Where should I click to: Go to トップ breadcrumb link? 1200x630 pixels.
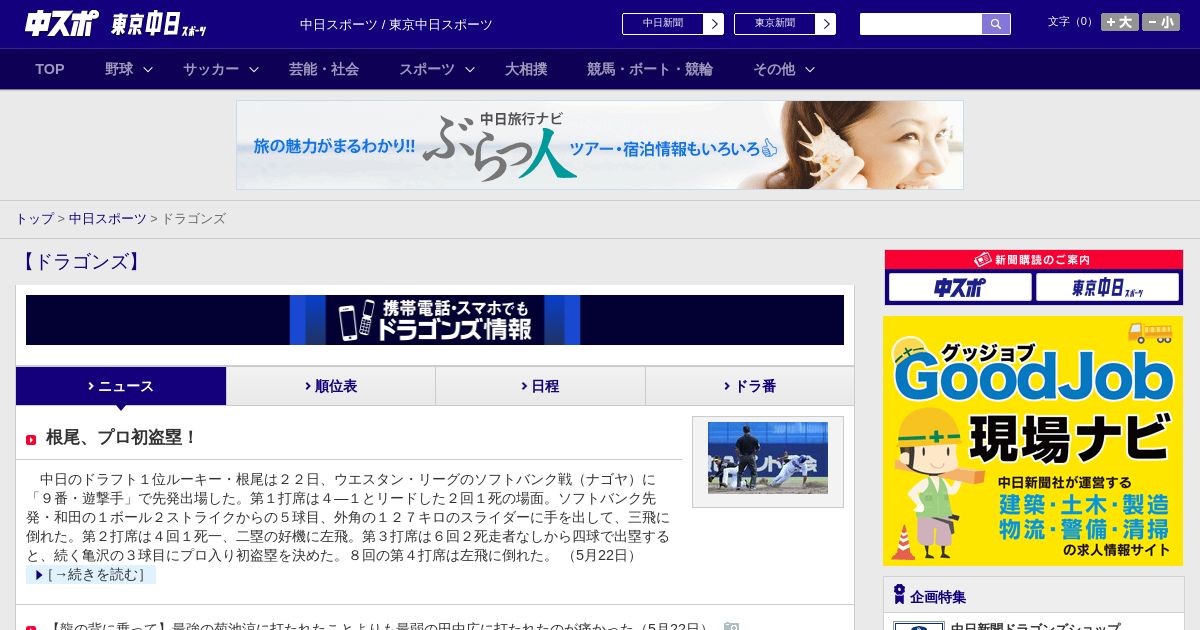pos(34,218)
